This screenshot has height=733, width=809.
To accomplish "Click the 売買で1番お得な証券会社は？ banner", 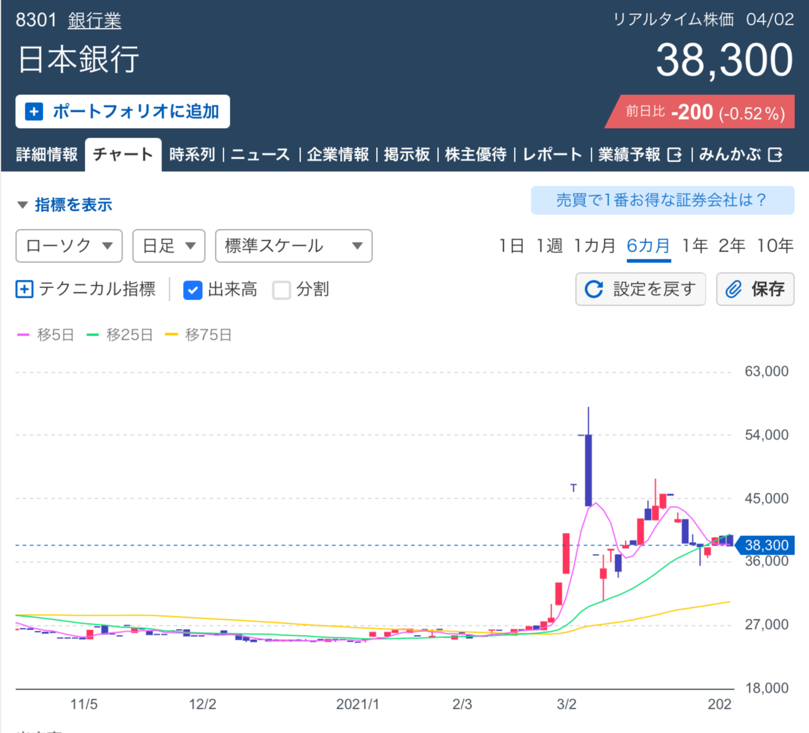I will pos(662,200).
